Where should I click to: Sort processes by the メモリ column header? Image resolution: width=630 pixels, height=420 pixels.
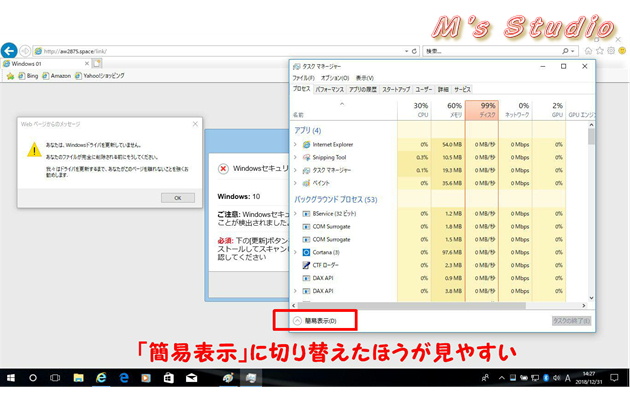[448, 110]
